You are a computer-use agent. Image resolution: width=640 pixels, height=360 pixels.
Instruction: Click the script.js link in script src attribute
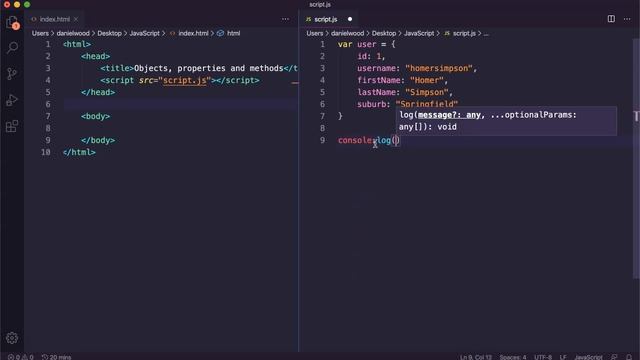(x=184, y=80)
